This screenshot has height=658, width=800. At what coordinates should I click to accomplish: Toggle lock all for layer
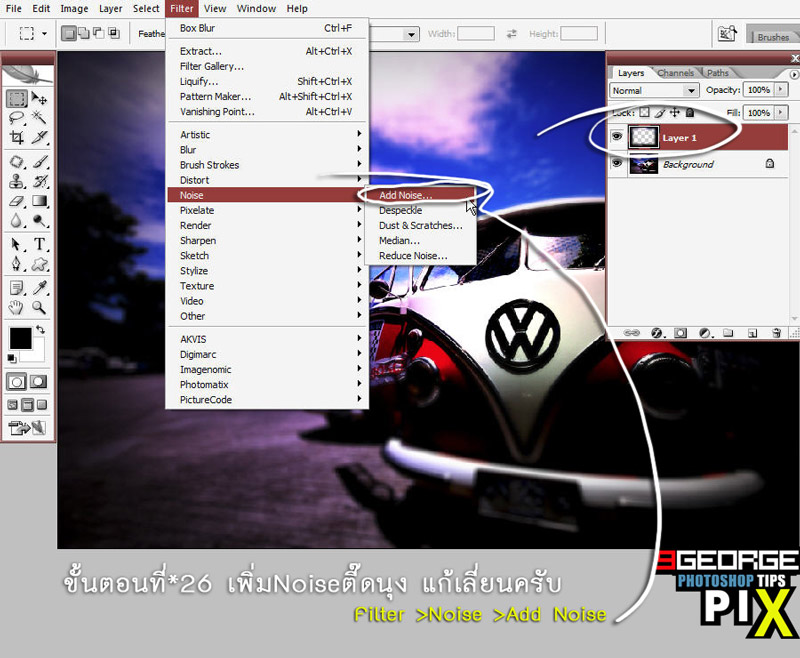(x=690, y=112)
